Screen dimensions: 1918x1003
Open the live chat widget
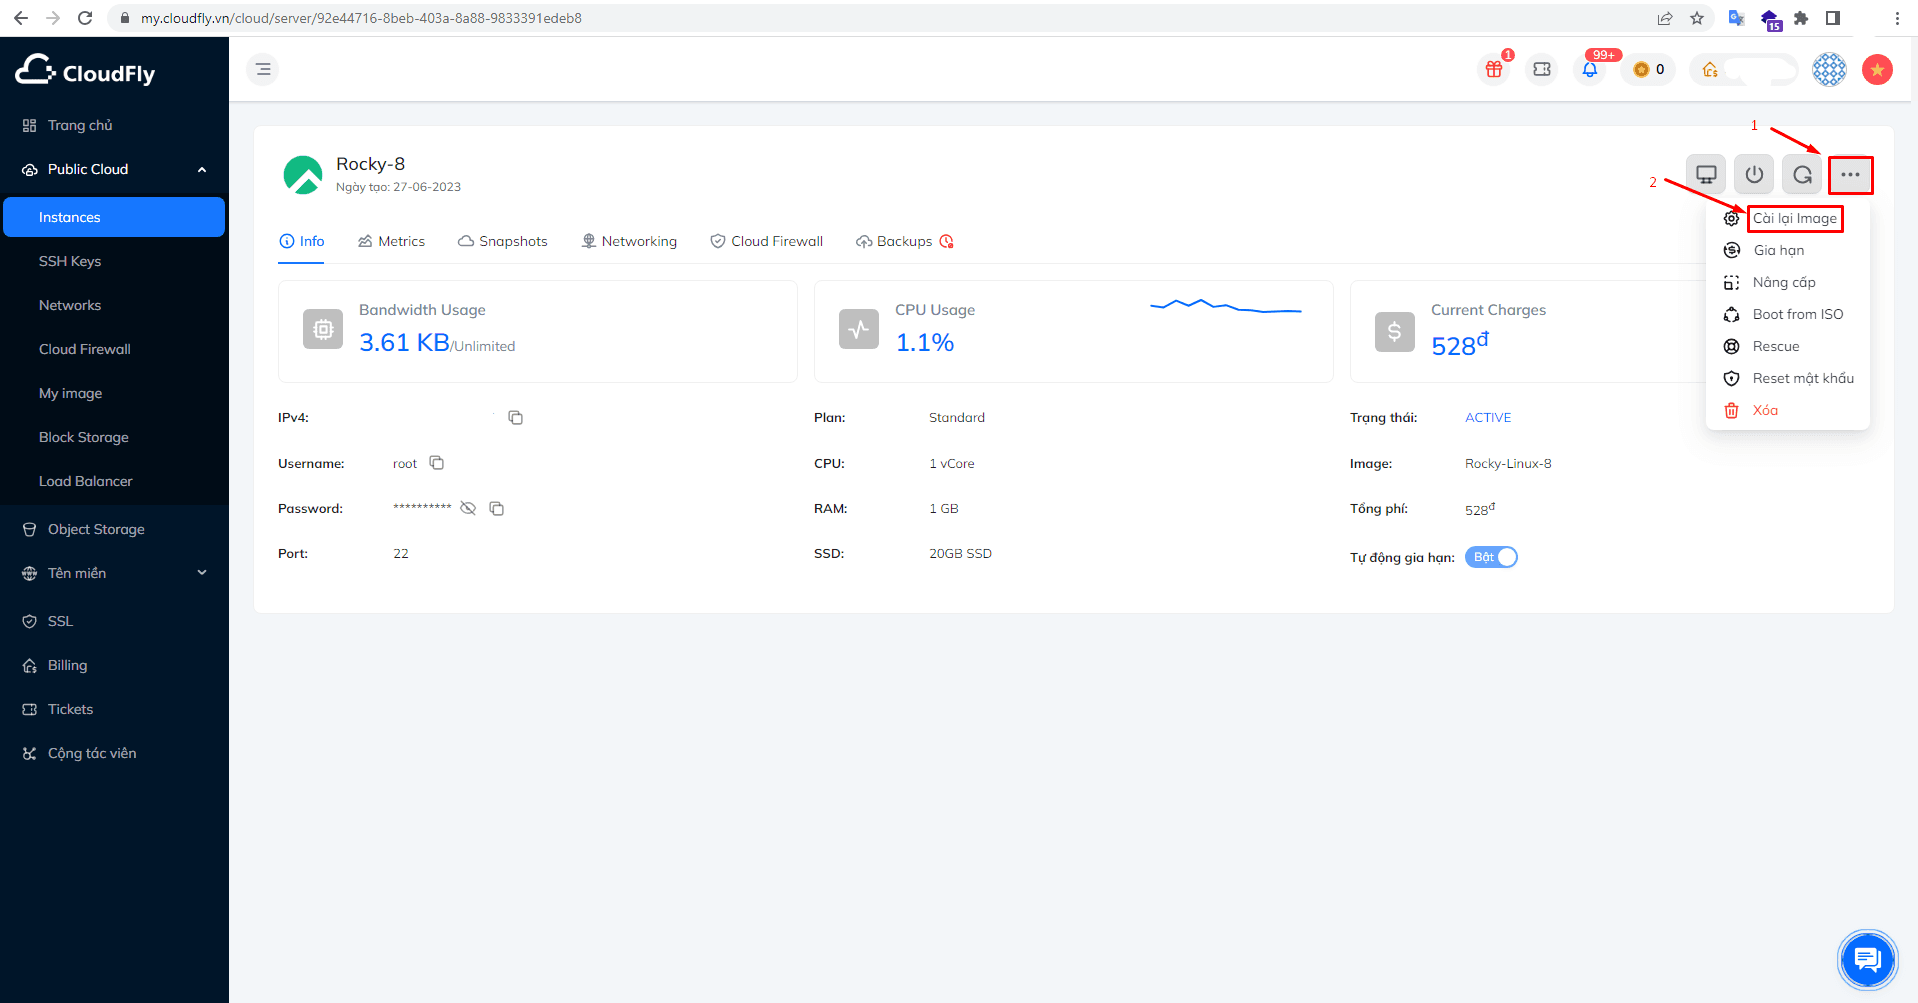click(x=1867, y=960)
